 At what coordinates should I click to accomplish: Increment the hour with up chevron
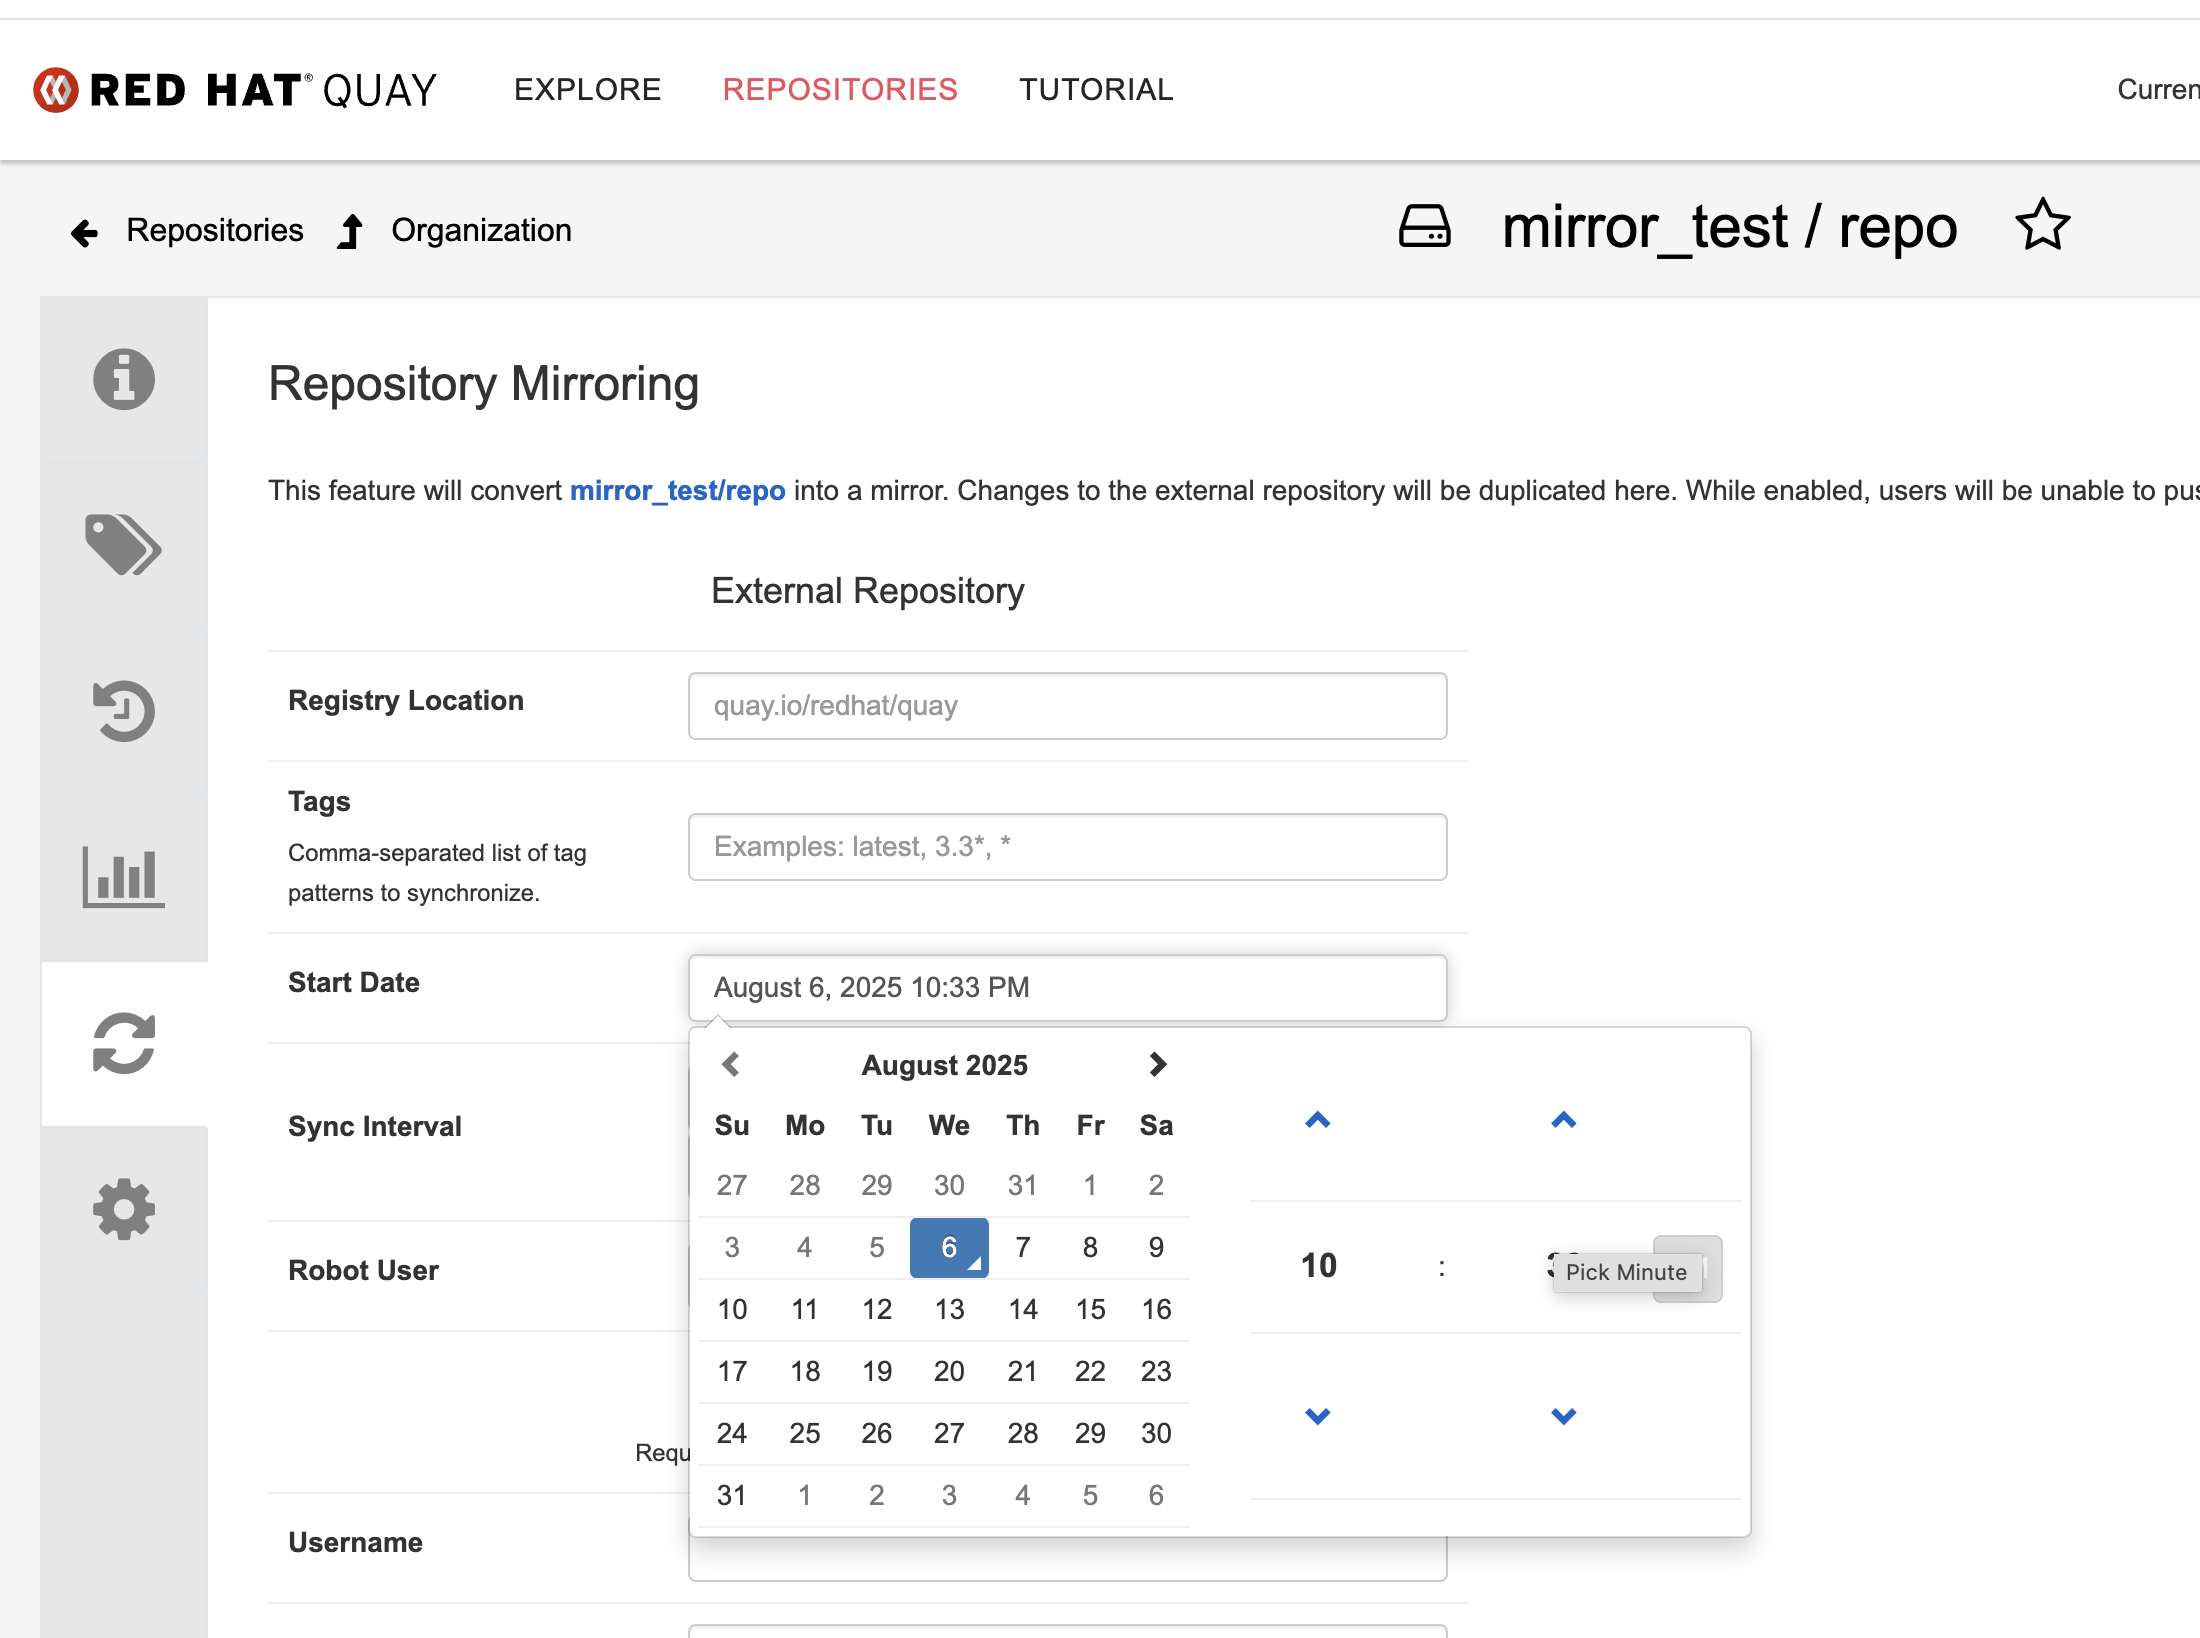[1318, 1120]
